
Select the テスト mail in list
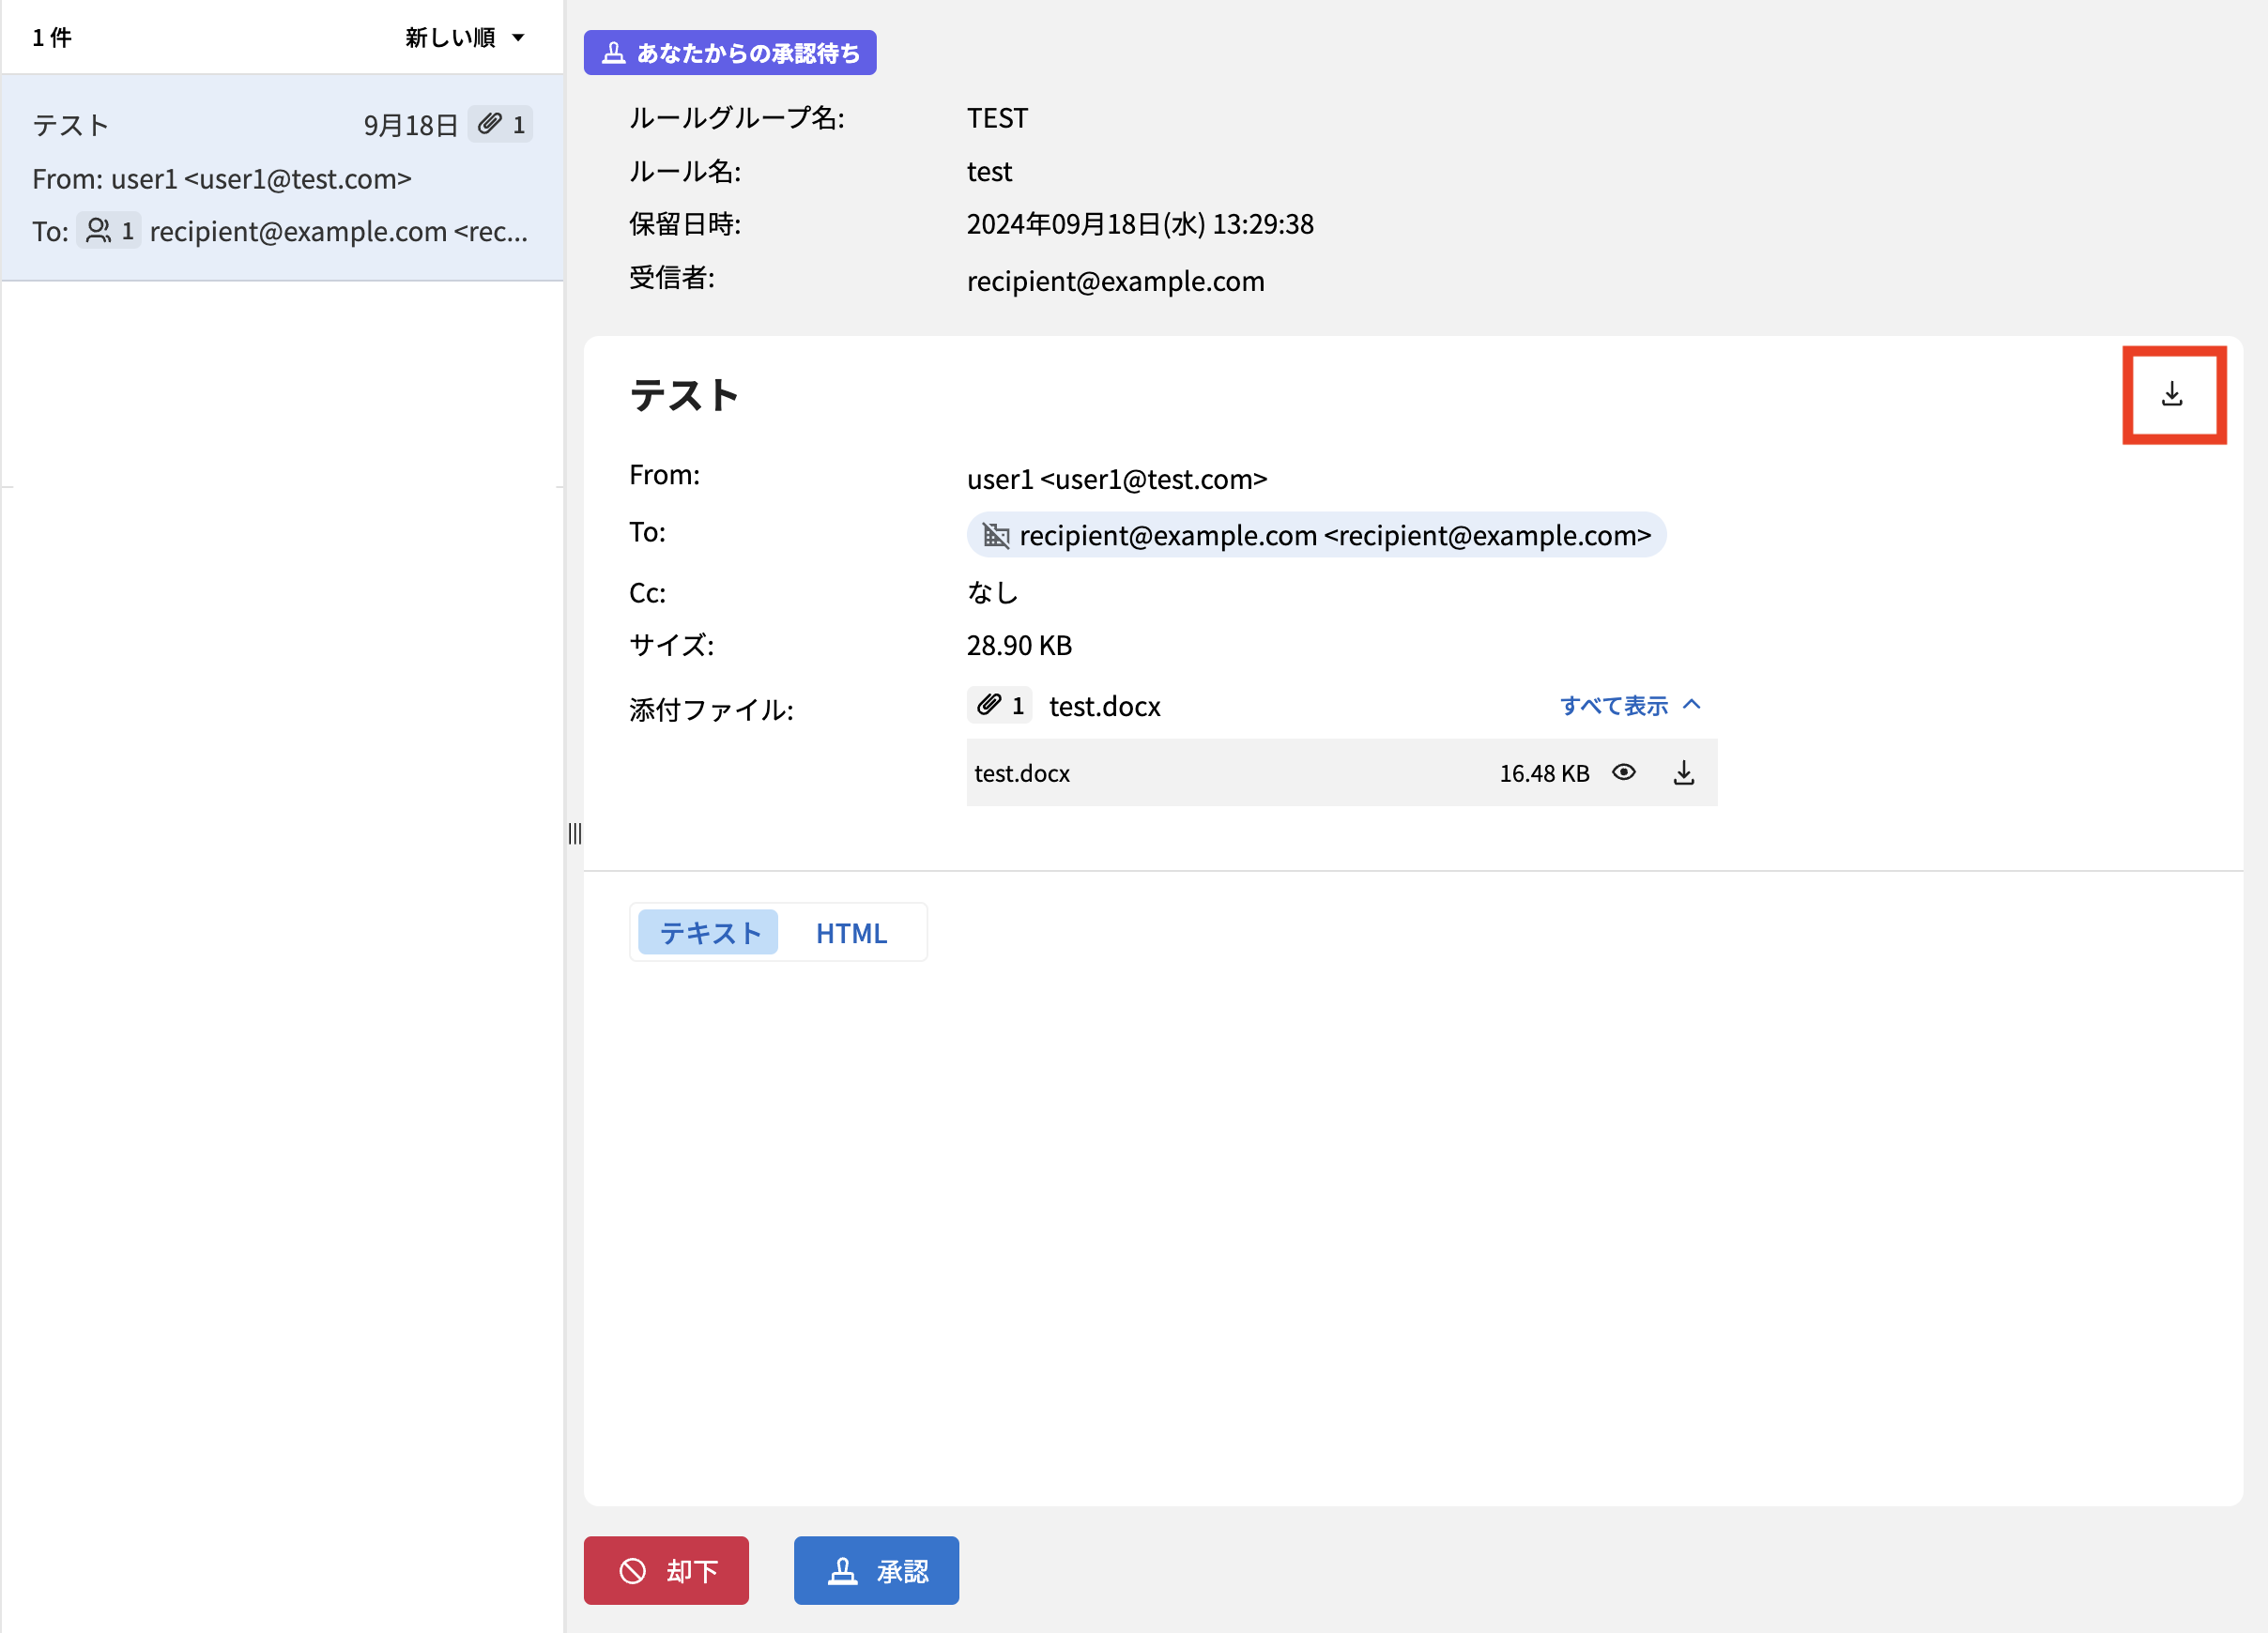point(282,177)
